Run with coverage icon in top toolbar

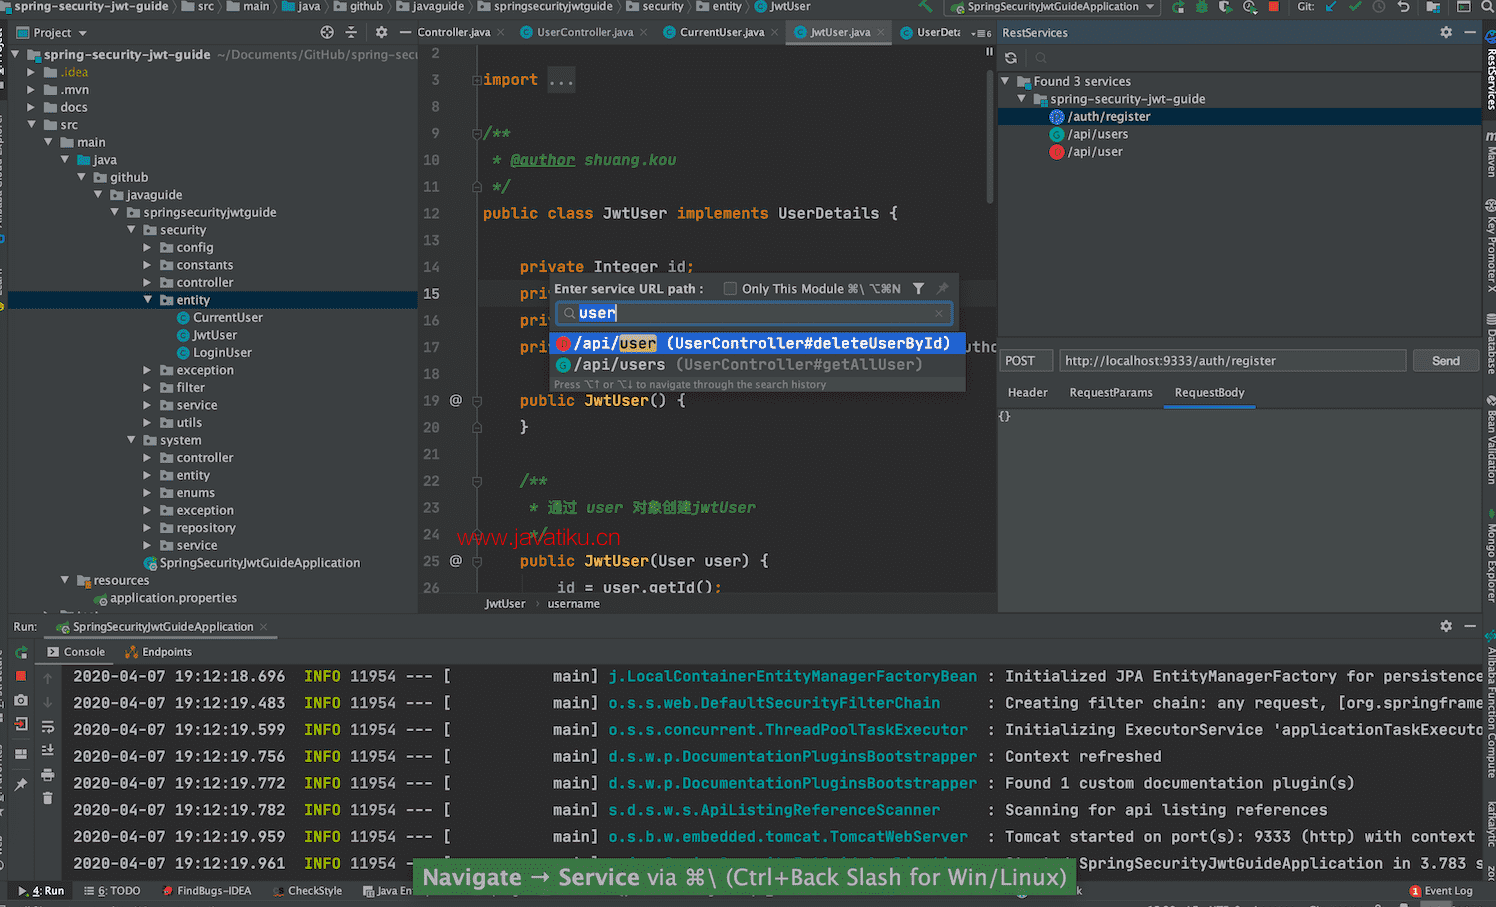click(1226, 7)
